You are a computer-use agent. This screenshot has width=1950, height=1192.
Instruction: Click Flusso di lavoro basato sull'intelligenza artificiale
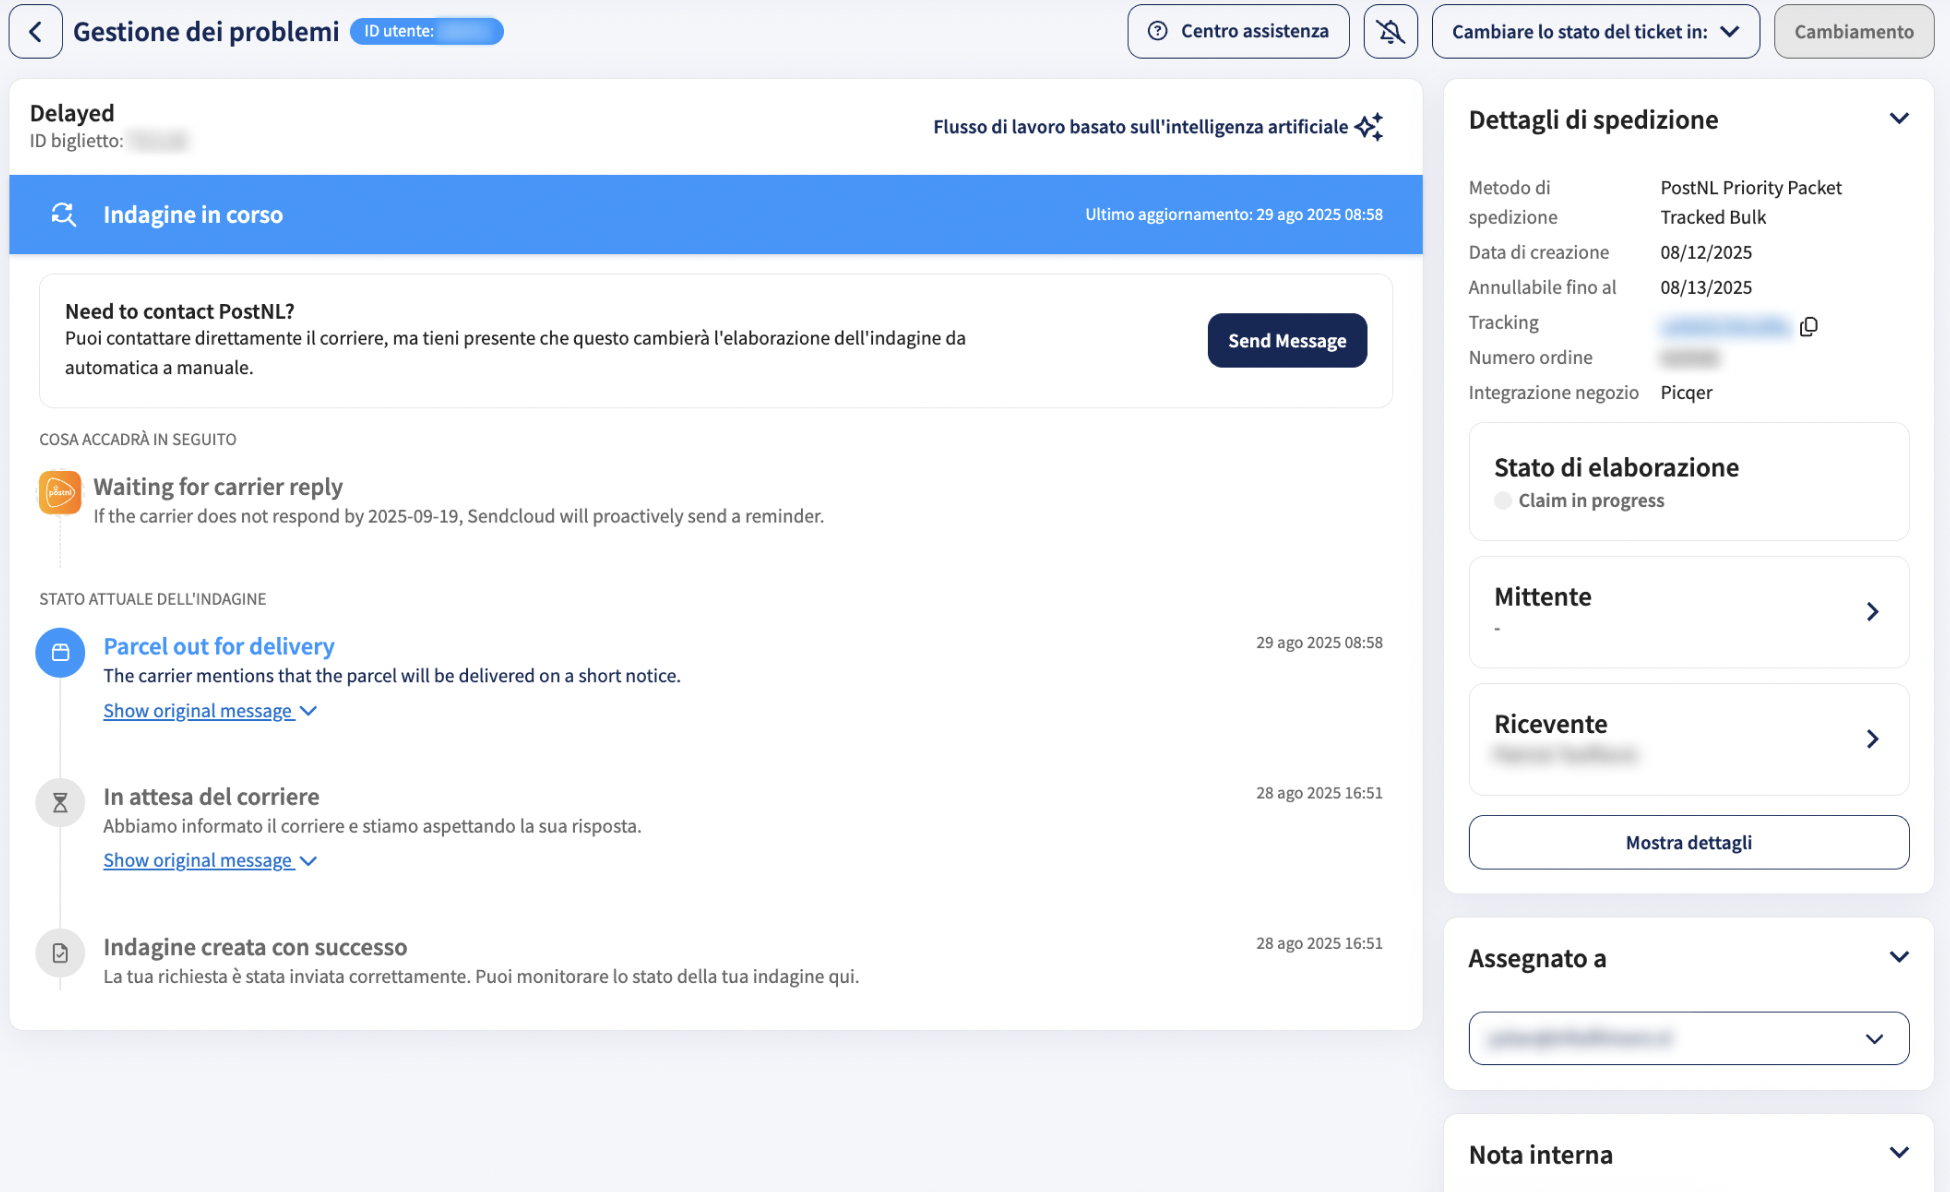tap(1140, 127)
